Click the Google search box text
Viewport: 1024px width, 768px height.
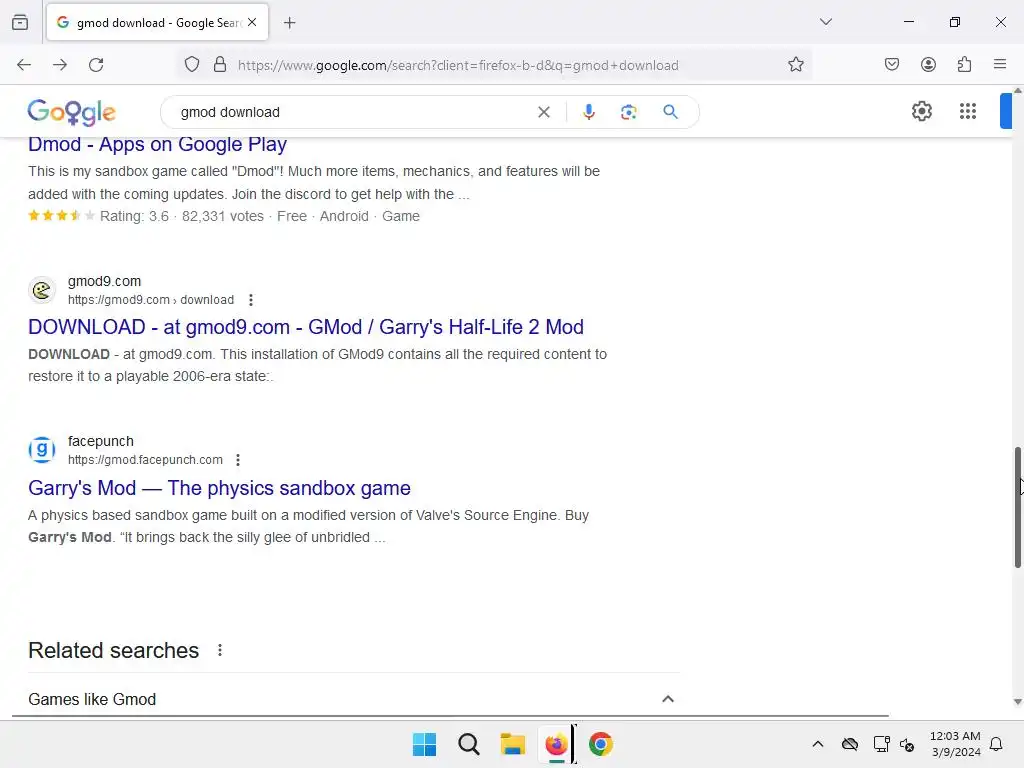point(230,112)
